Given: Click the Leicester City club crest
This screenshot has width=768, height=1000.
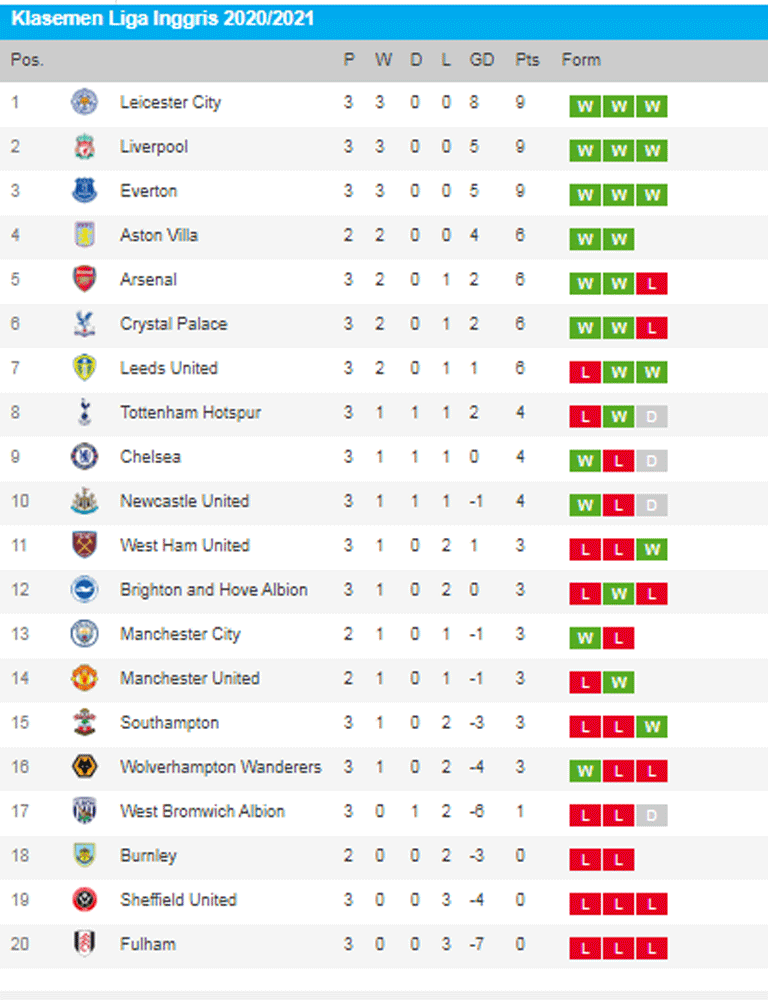Looking at the screenshot, I should 84,102.
